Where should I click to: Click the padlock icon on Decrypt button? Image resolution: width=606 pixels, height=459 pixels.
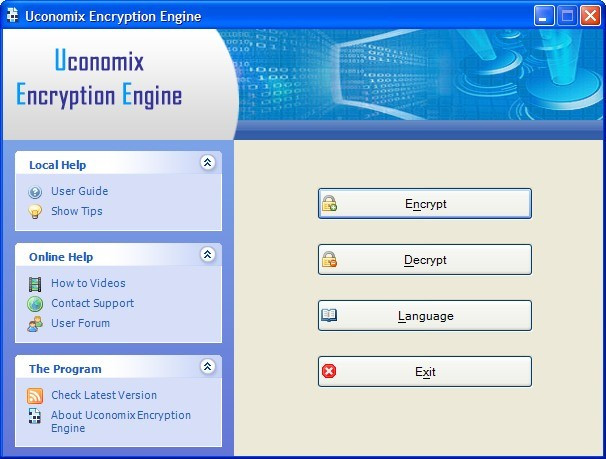pos(330,259)
